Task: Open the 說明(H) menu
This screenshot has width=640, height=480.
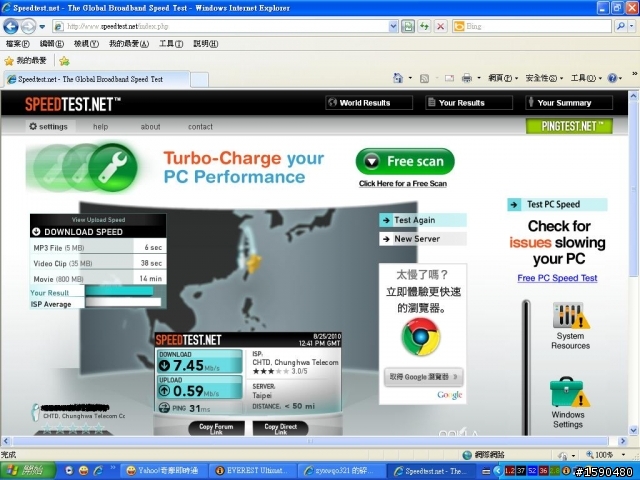Action: click(205, 44)
